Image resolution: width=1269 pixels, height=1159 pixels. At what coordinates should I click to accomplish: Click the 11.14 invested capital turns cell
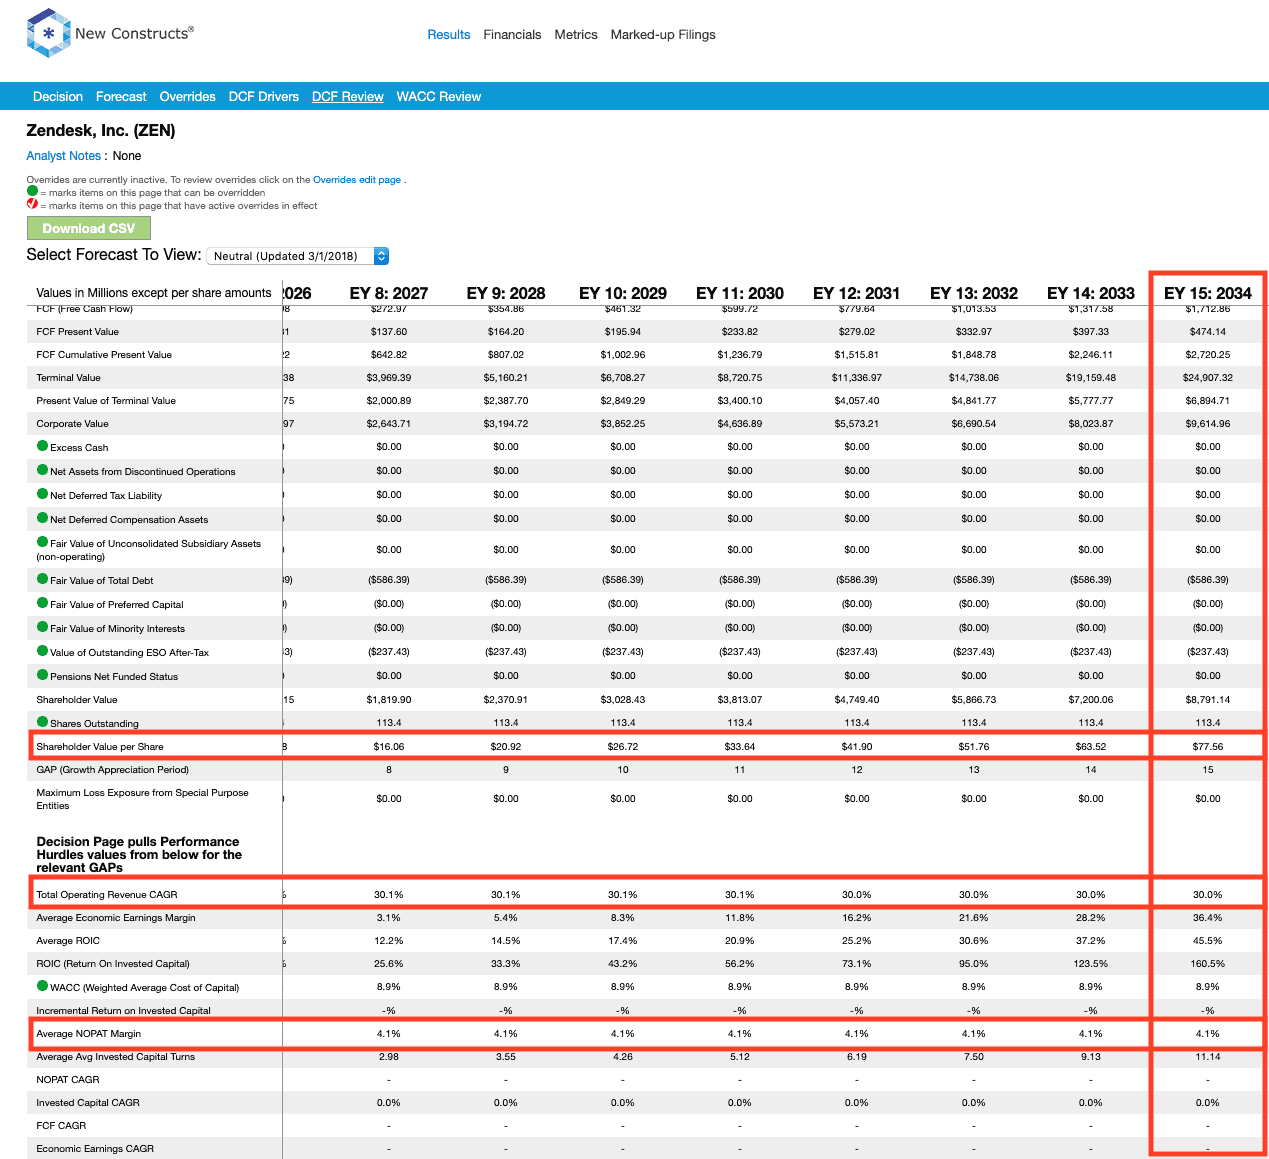click(x=1208, y=1056)
